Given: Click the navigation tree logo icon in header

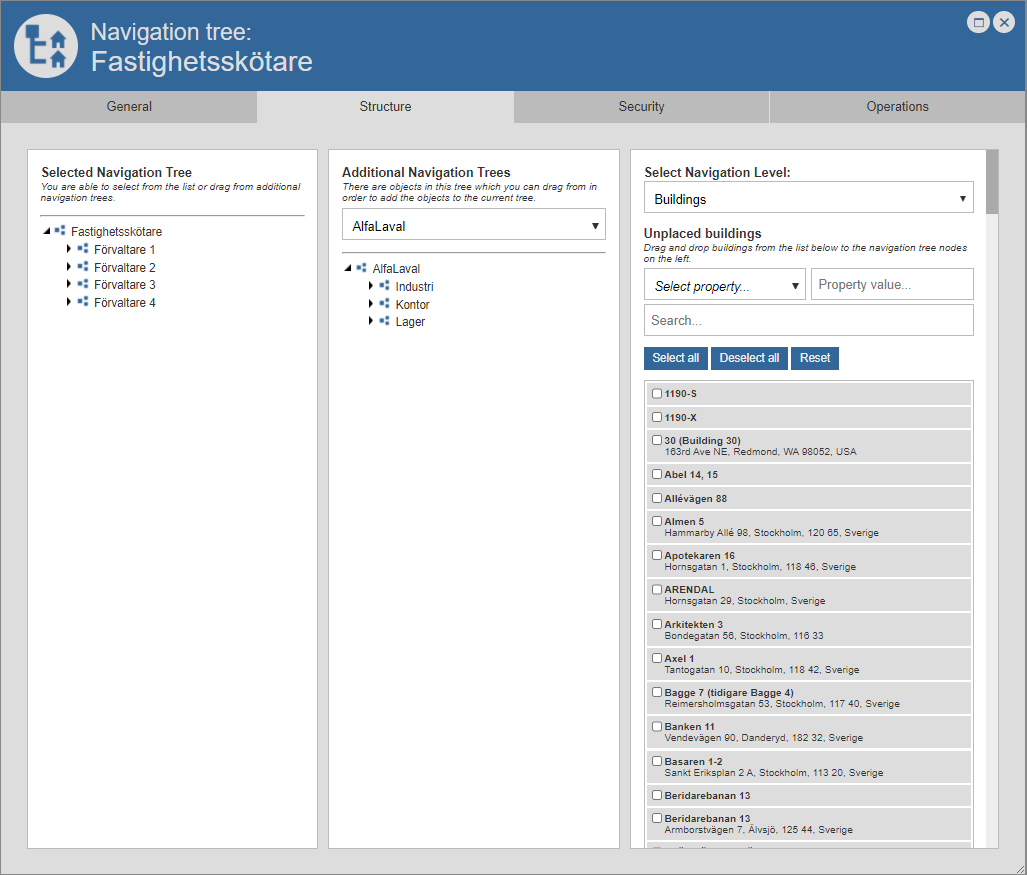Looking at the screenshot, I should tap(46, 47).
